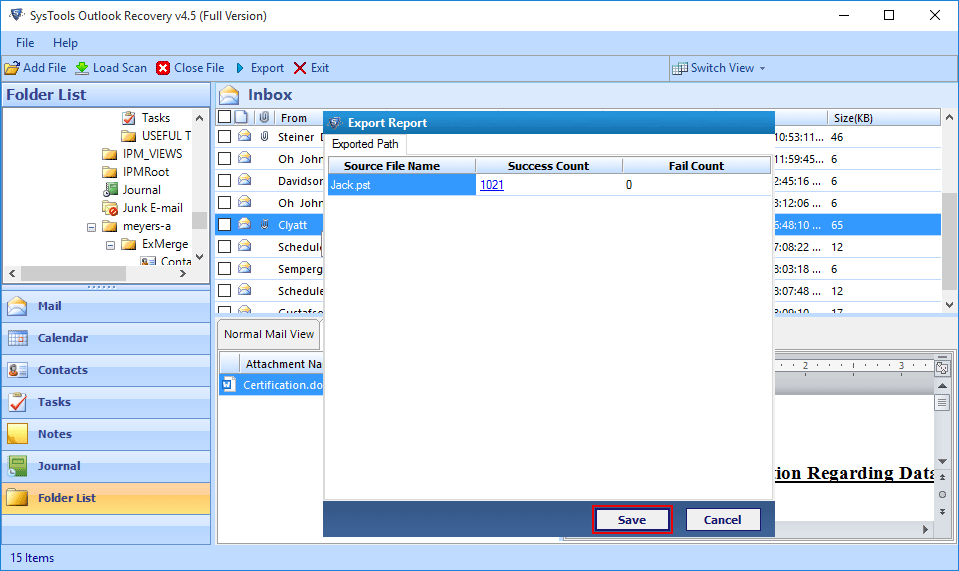
Task: Click the Source File Name column header
Action: [x=402, y=166]
